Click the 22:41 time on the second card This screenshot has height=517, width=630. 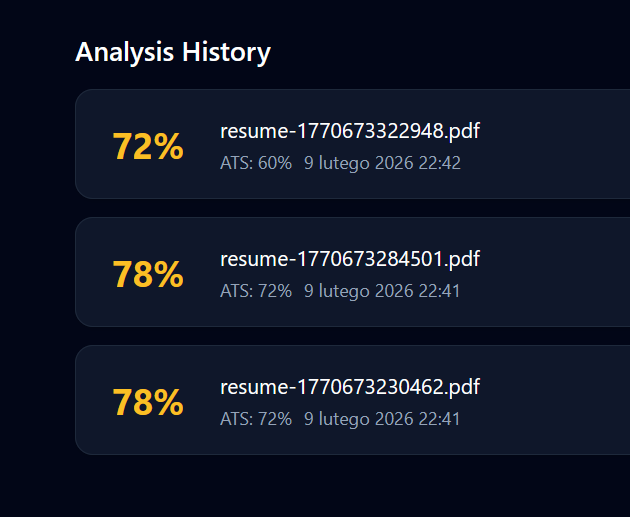[441, 291]
